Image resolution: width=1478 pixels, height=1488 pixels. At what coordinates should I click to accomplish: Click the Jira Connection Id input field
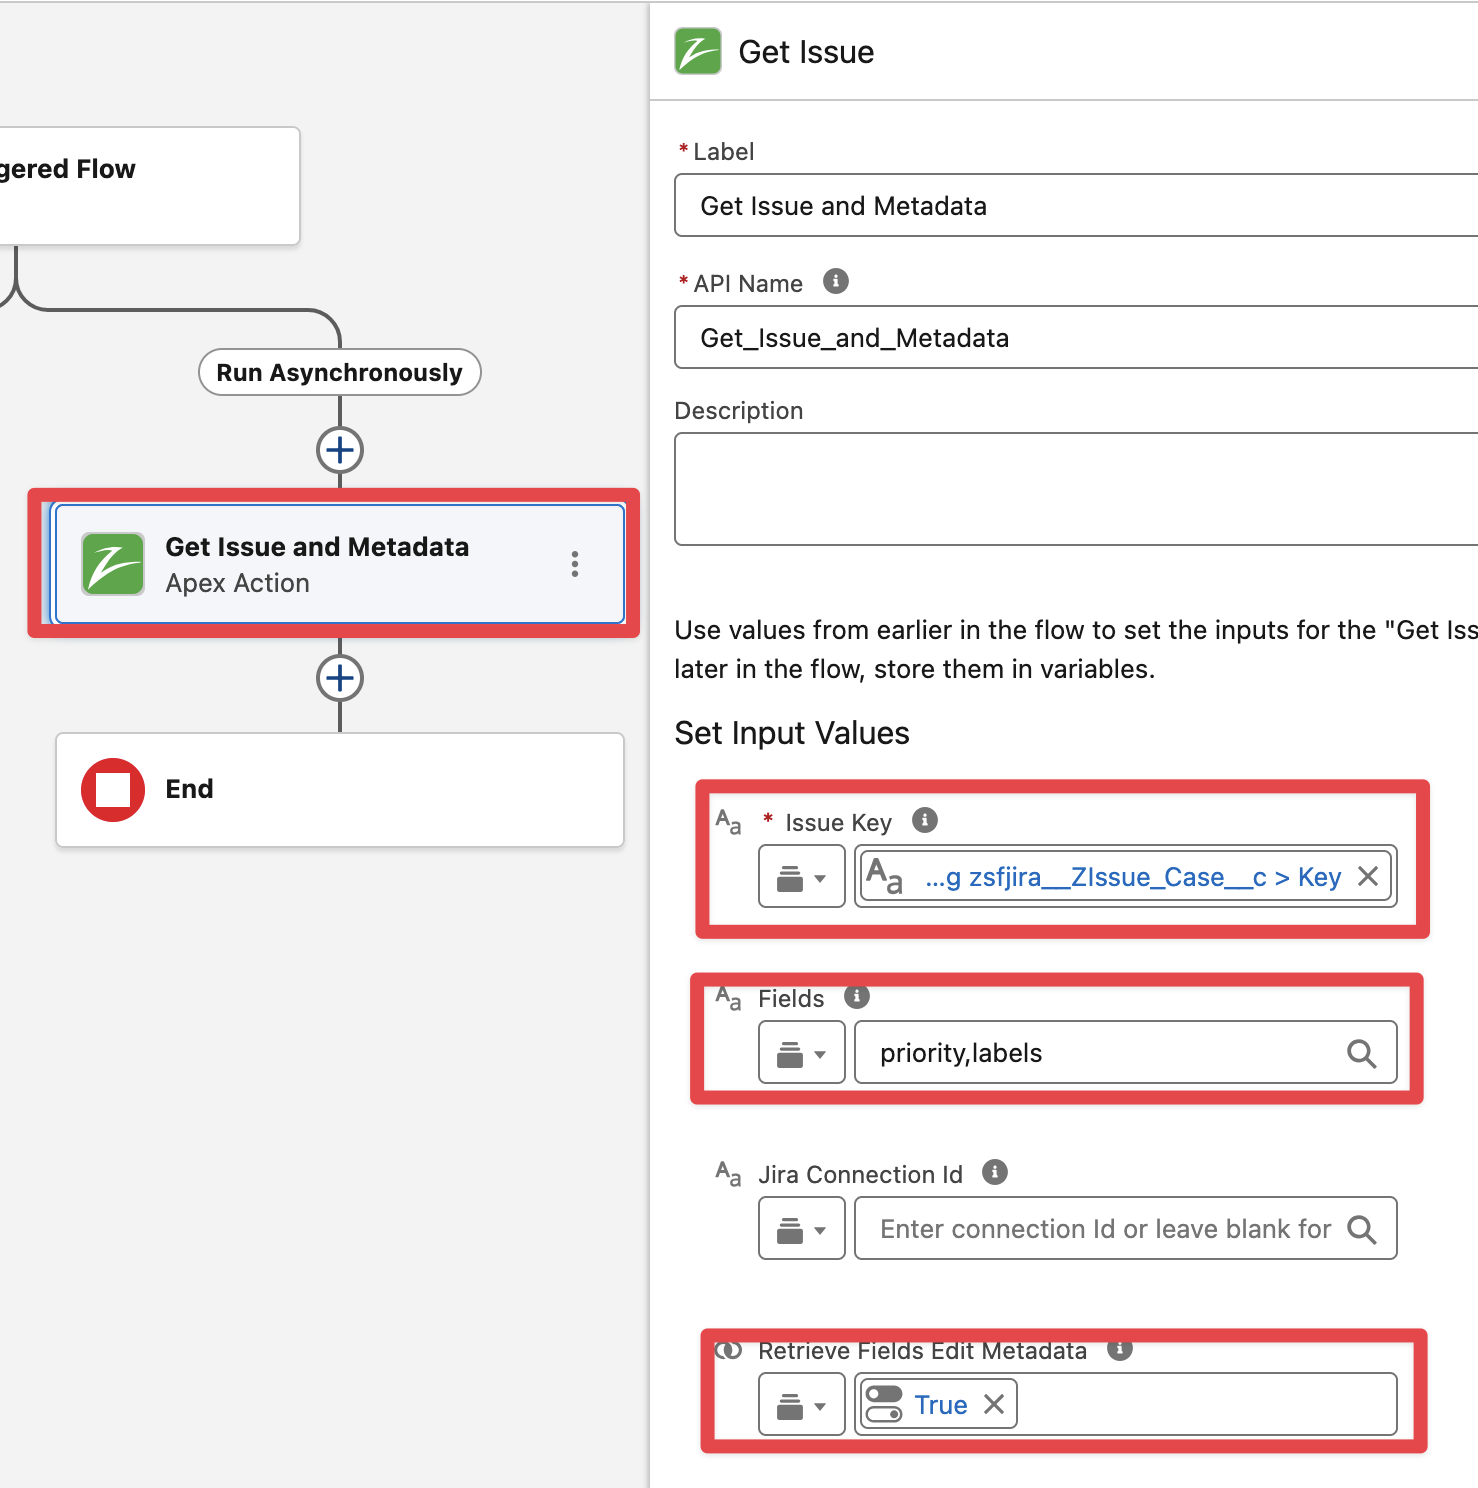point(1126,1228)
